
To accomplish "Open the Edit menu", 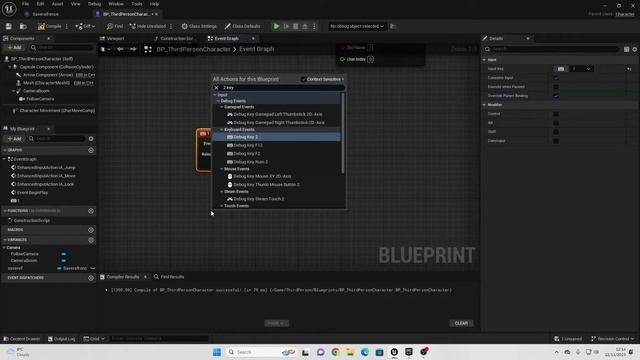I will (40, 4).
